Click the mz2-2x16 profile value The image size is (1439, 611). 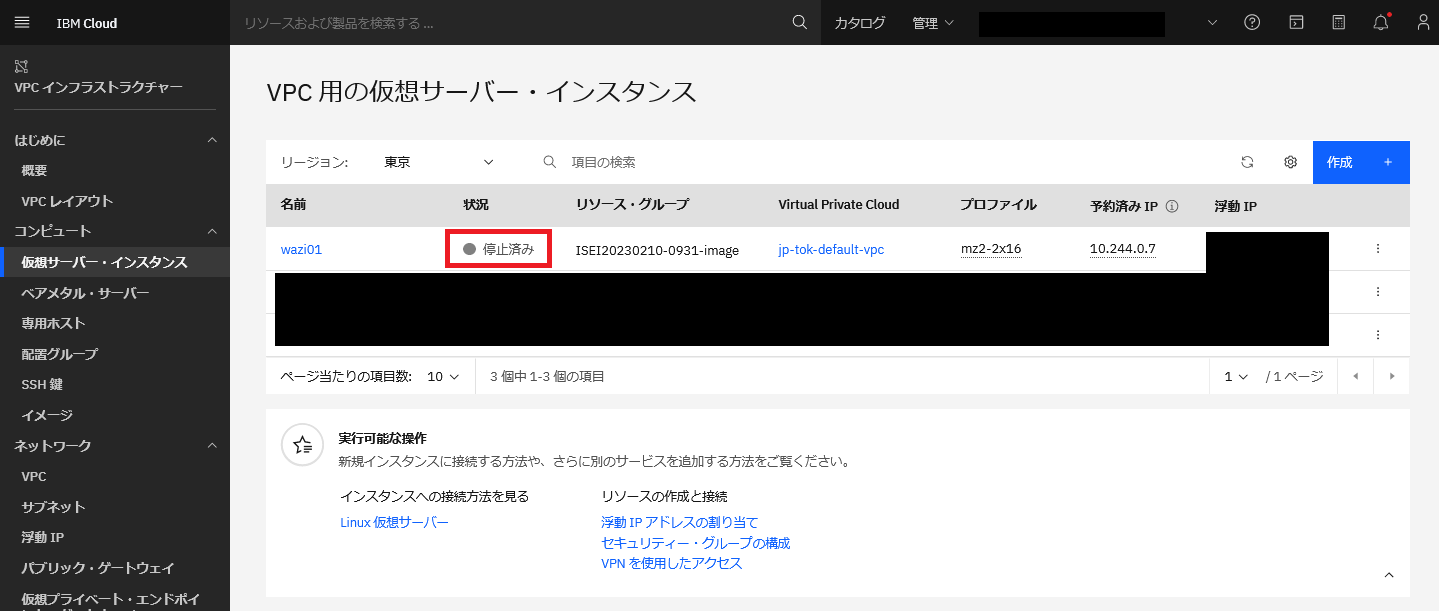991,249
